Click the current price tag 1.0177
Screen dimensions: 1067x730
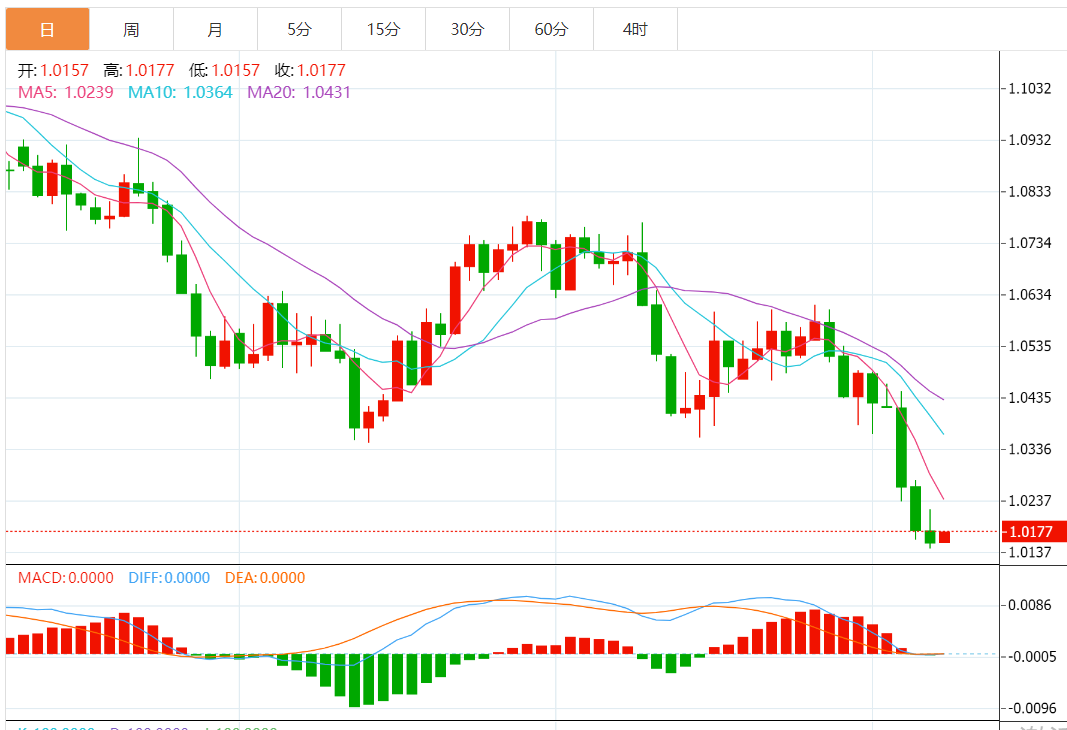pyautogui.click(x=1034, y=532)
